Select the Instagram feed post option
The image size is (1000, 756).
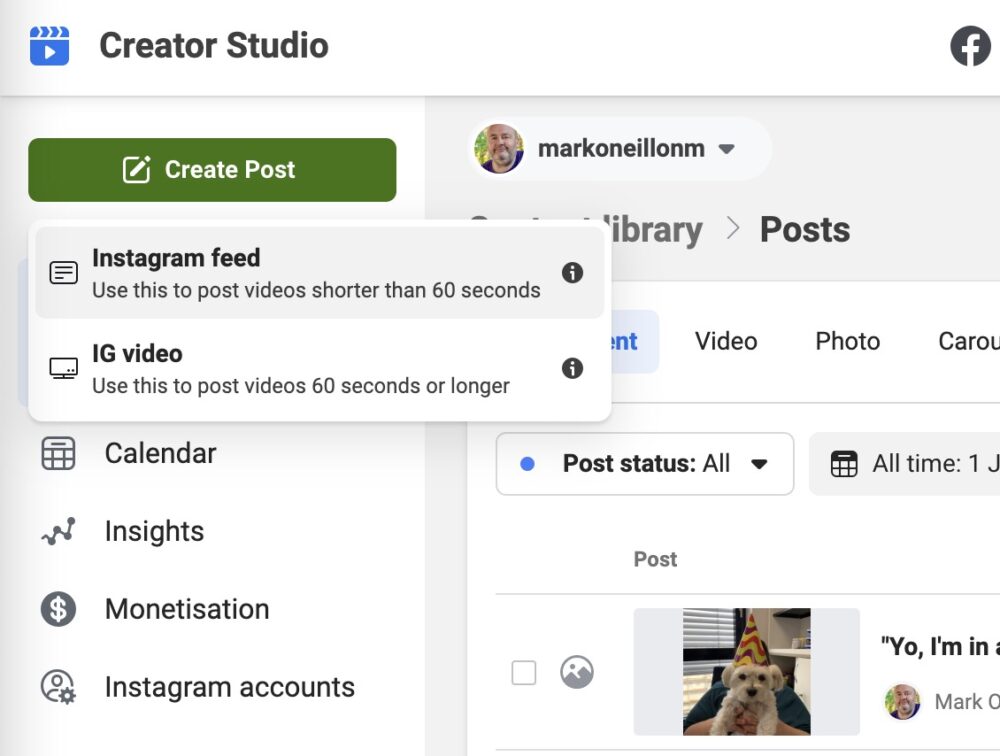click(300, 272)
